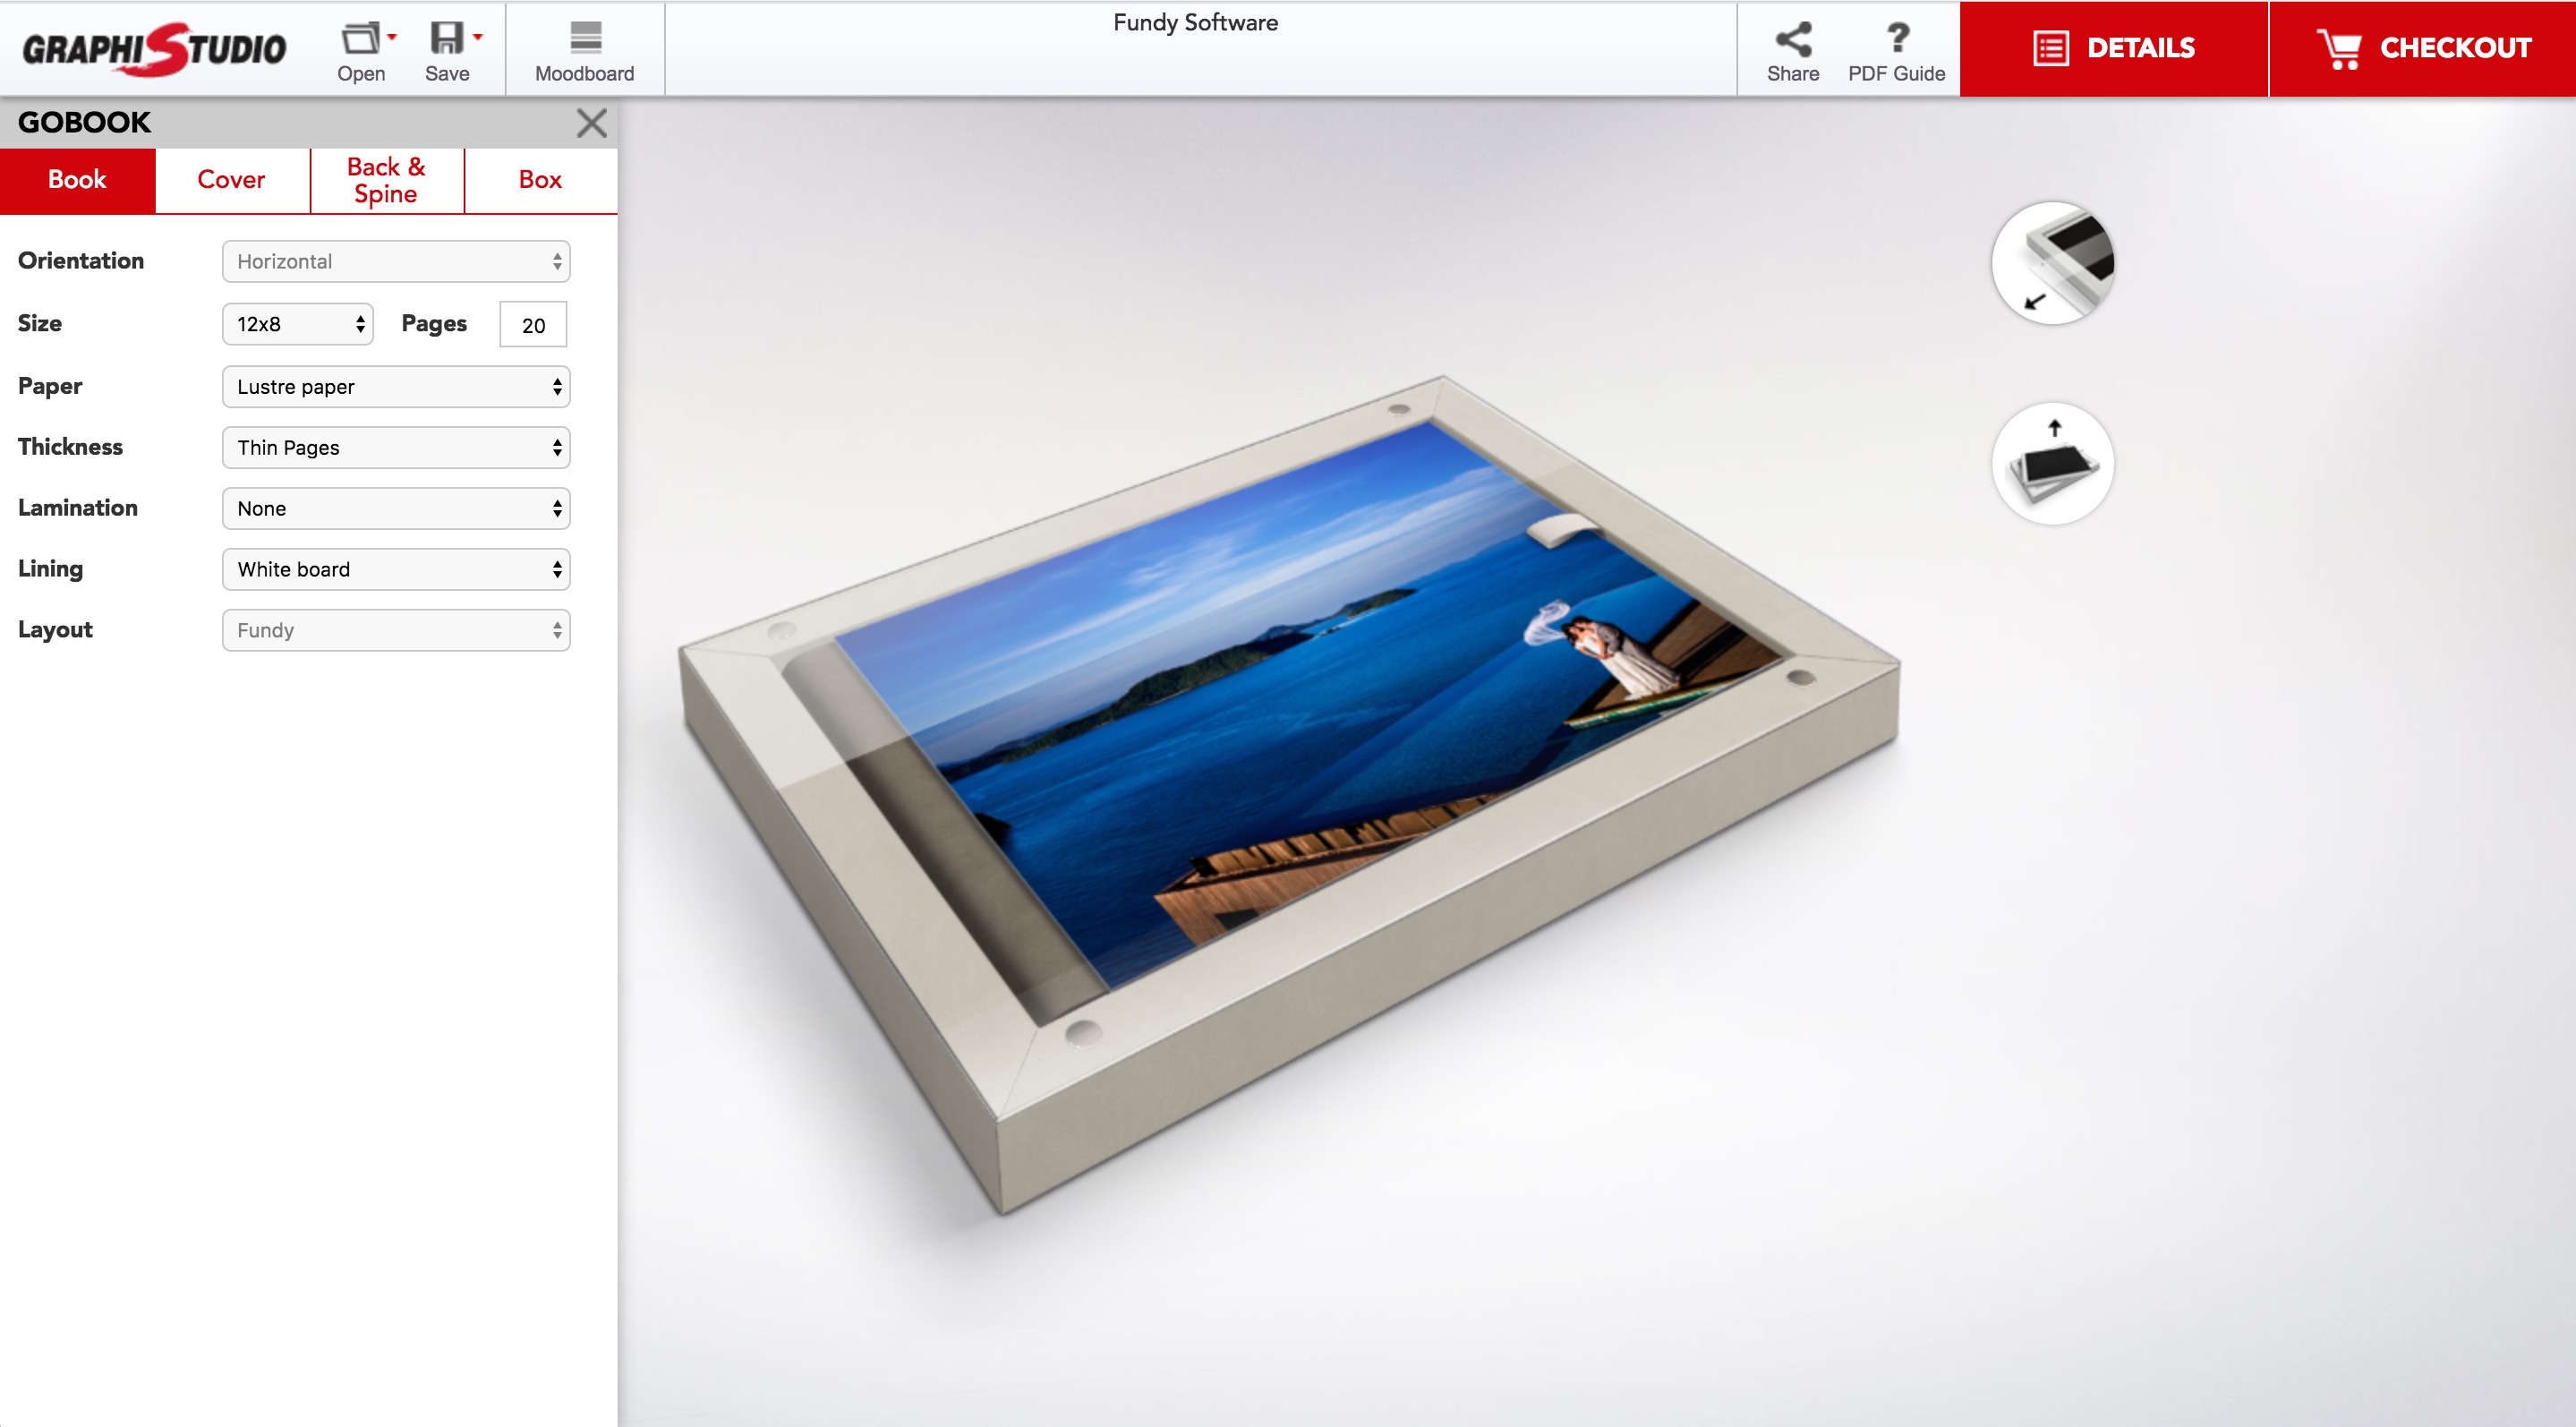Open the DETAILS page
The height and width of the screenshot is (1427, 2576).
[x=2113, y=48]
